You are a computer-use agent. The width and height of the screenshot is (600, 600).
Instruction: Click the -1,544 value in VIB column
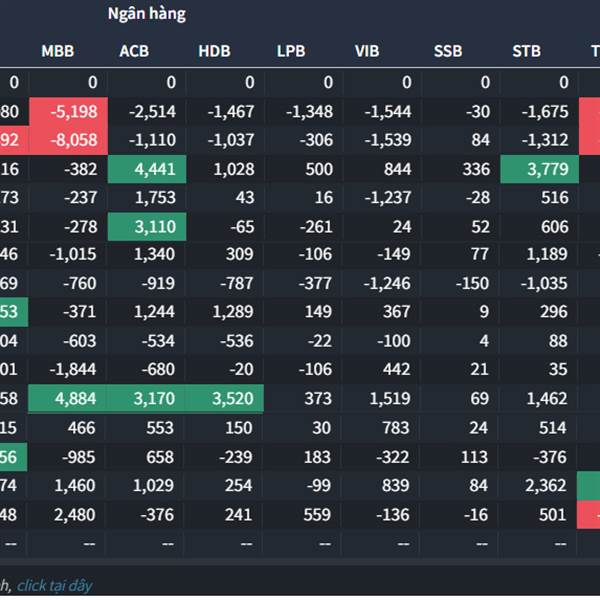point(388,112)
